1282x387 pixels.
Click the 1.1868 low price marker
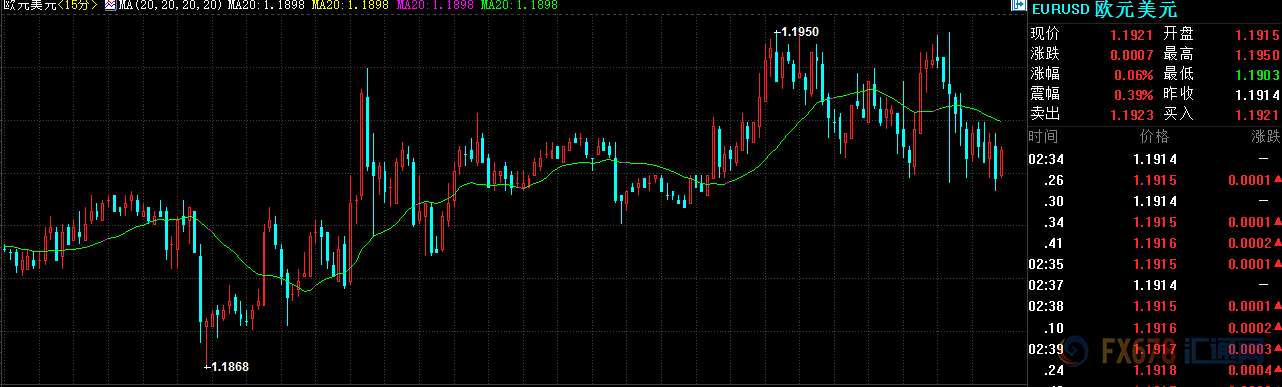[227, 367]
